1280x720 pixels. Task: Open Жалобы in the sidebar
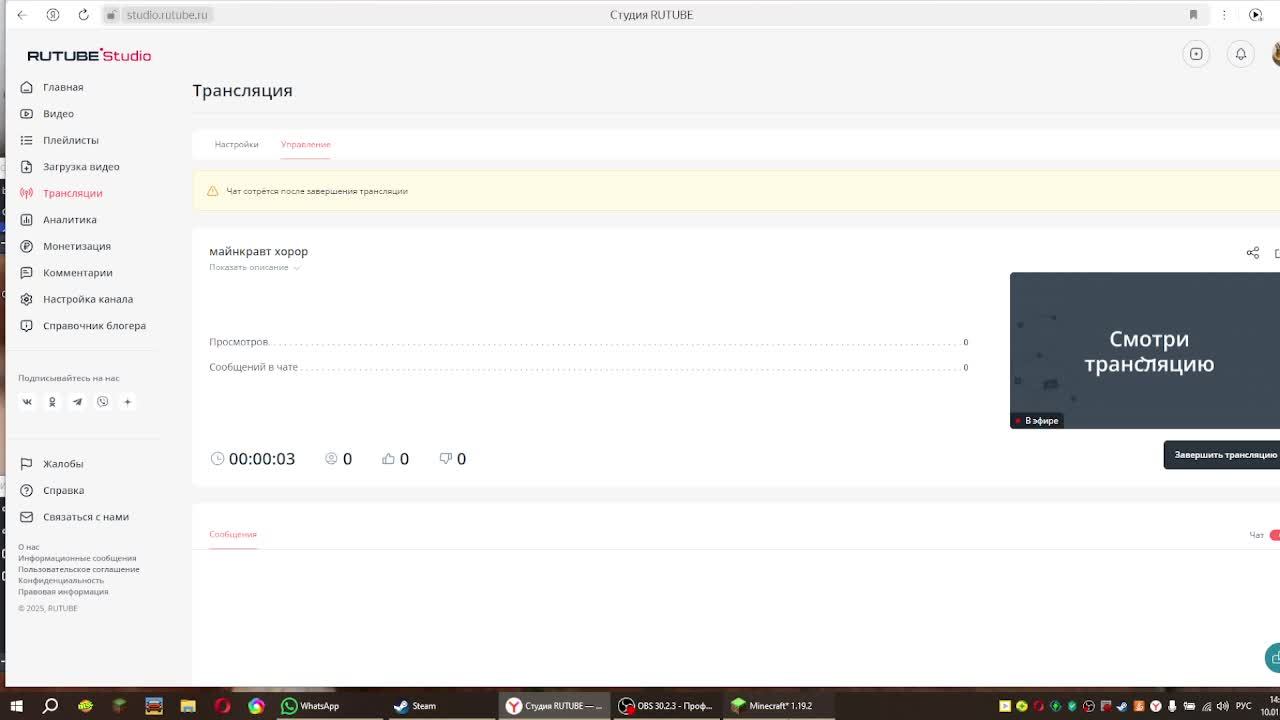click(63, 464)
